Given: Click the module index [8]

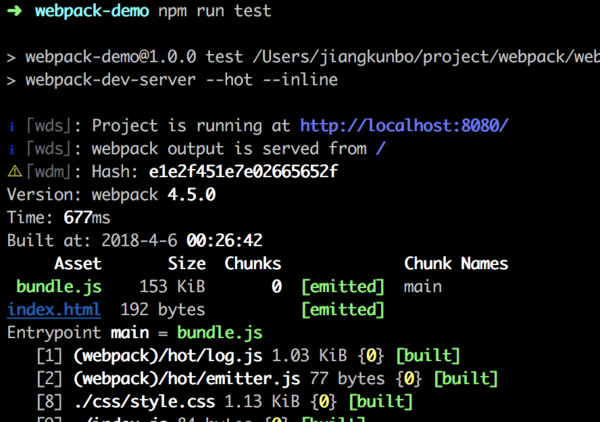Looking at the screenshot, I should point(49,402).
